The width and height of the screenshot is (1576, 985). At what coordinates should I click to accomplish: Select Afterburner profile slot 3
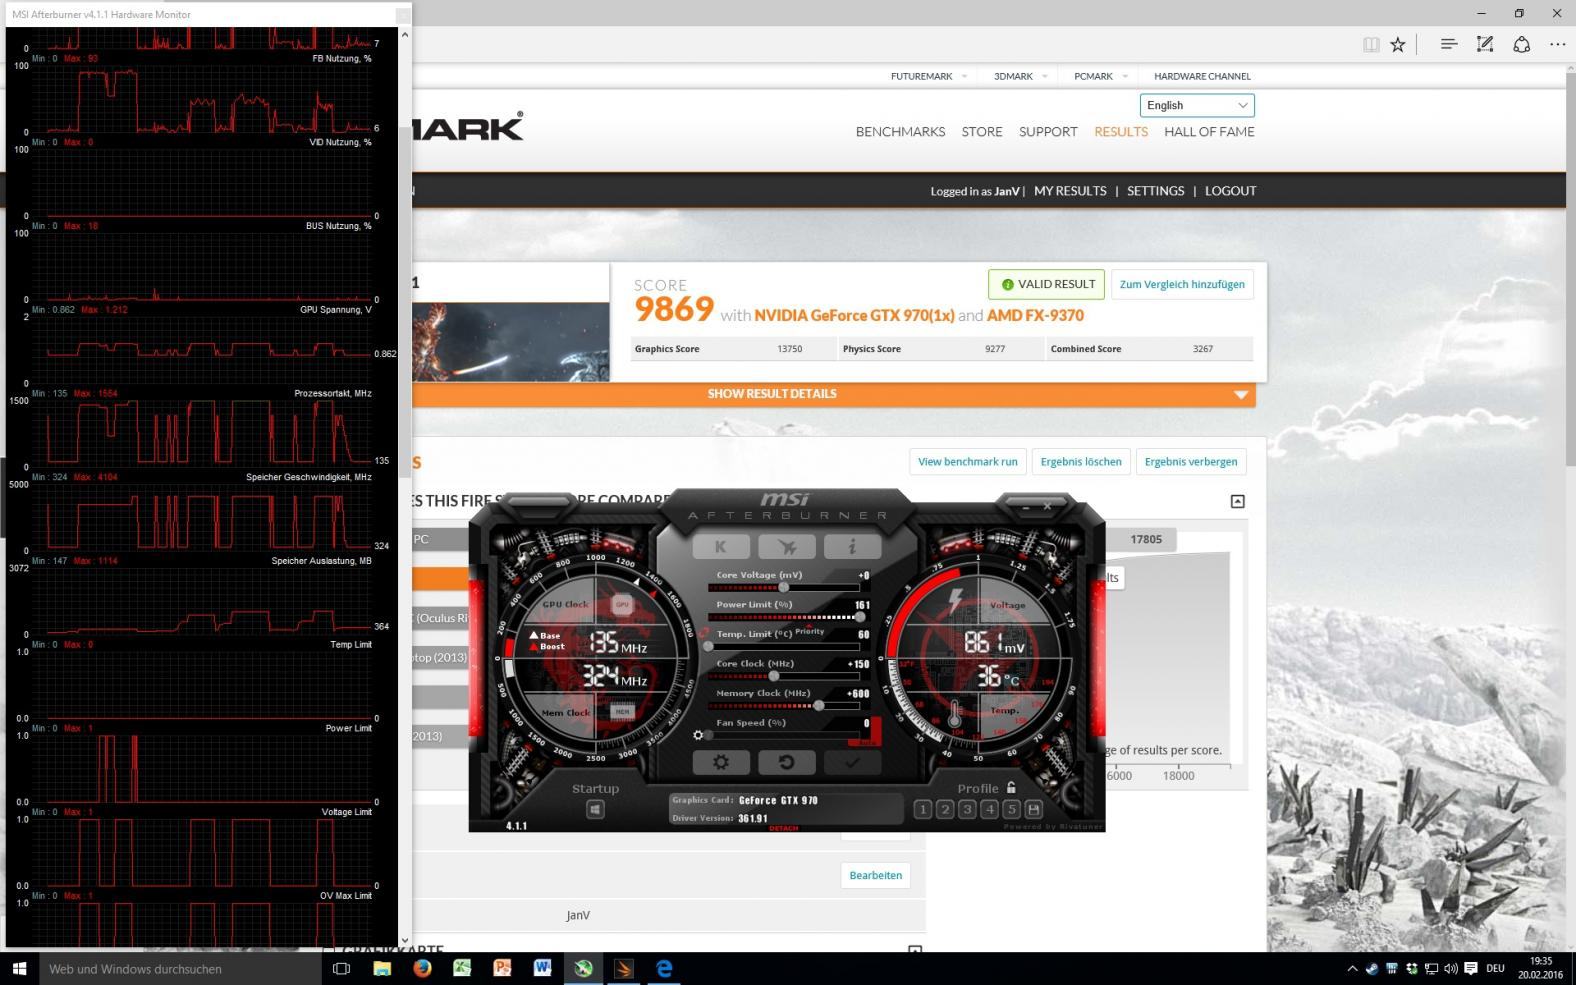point(967,809)
